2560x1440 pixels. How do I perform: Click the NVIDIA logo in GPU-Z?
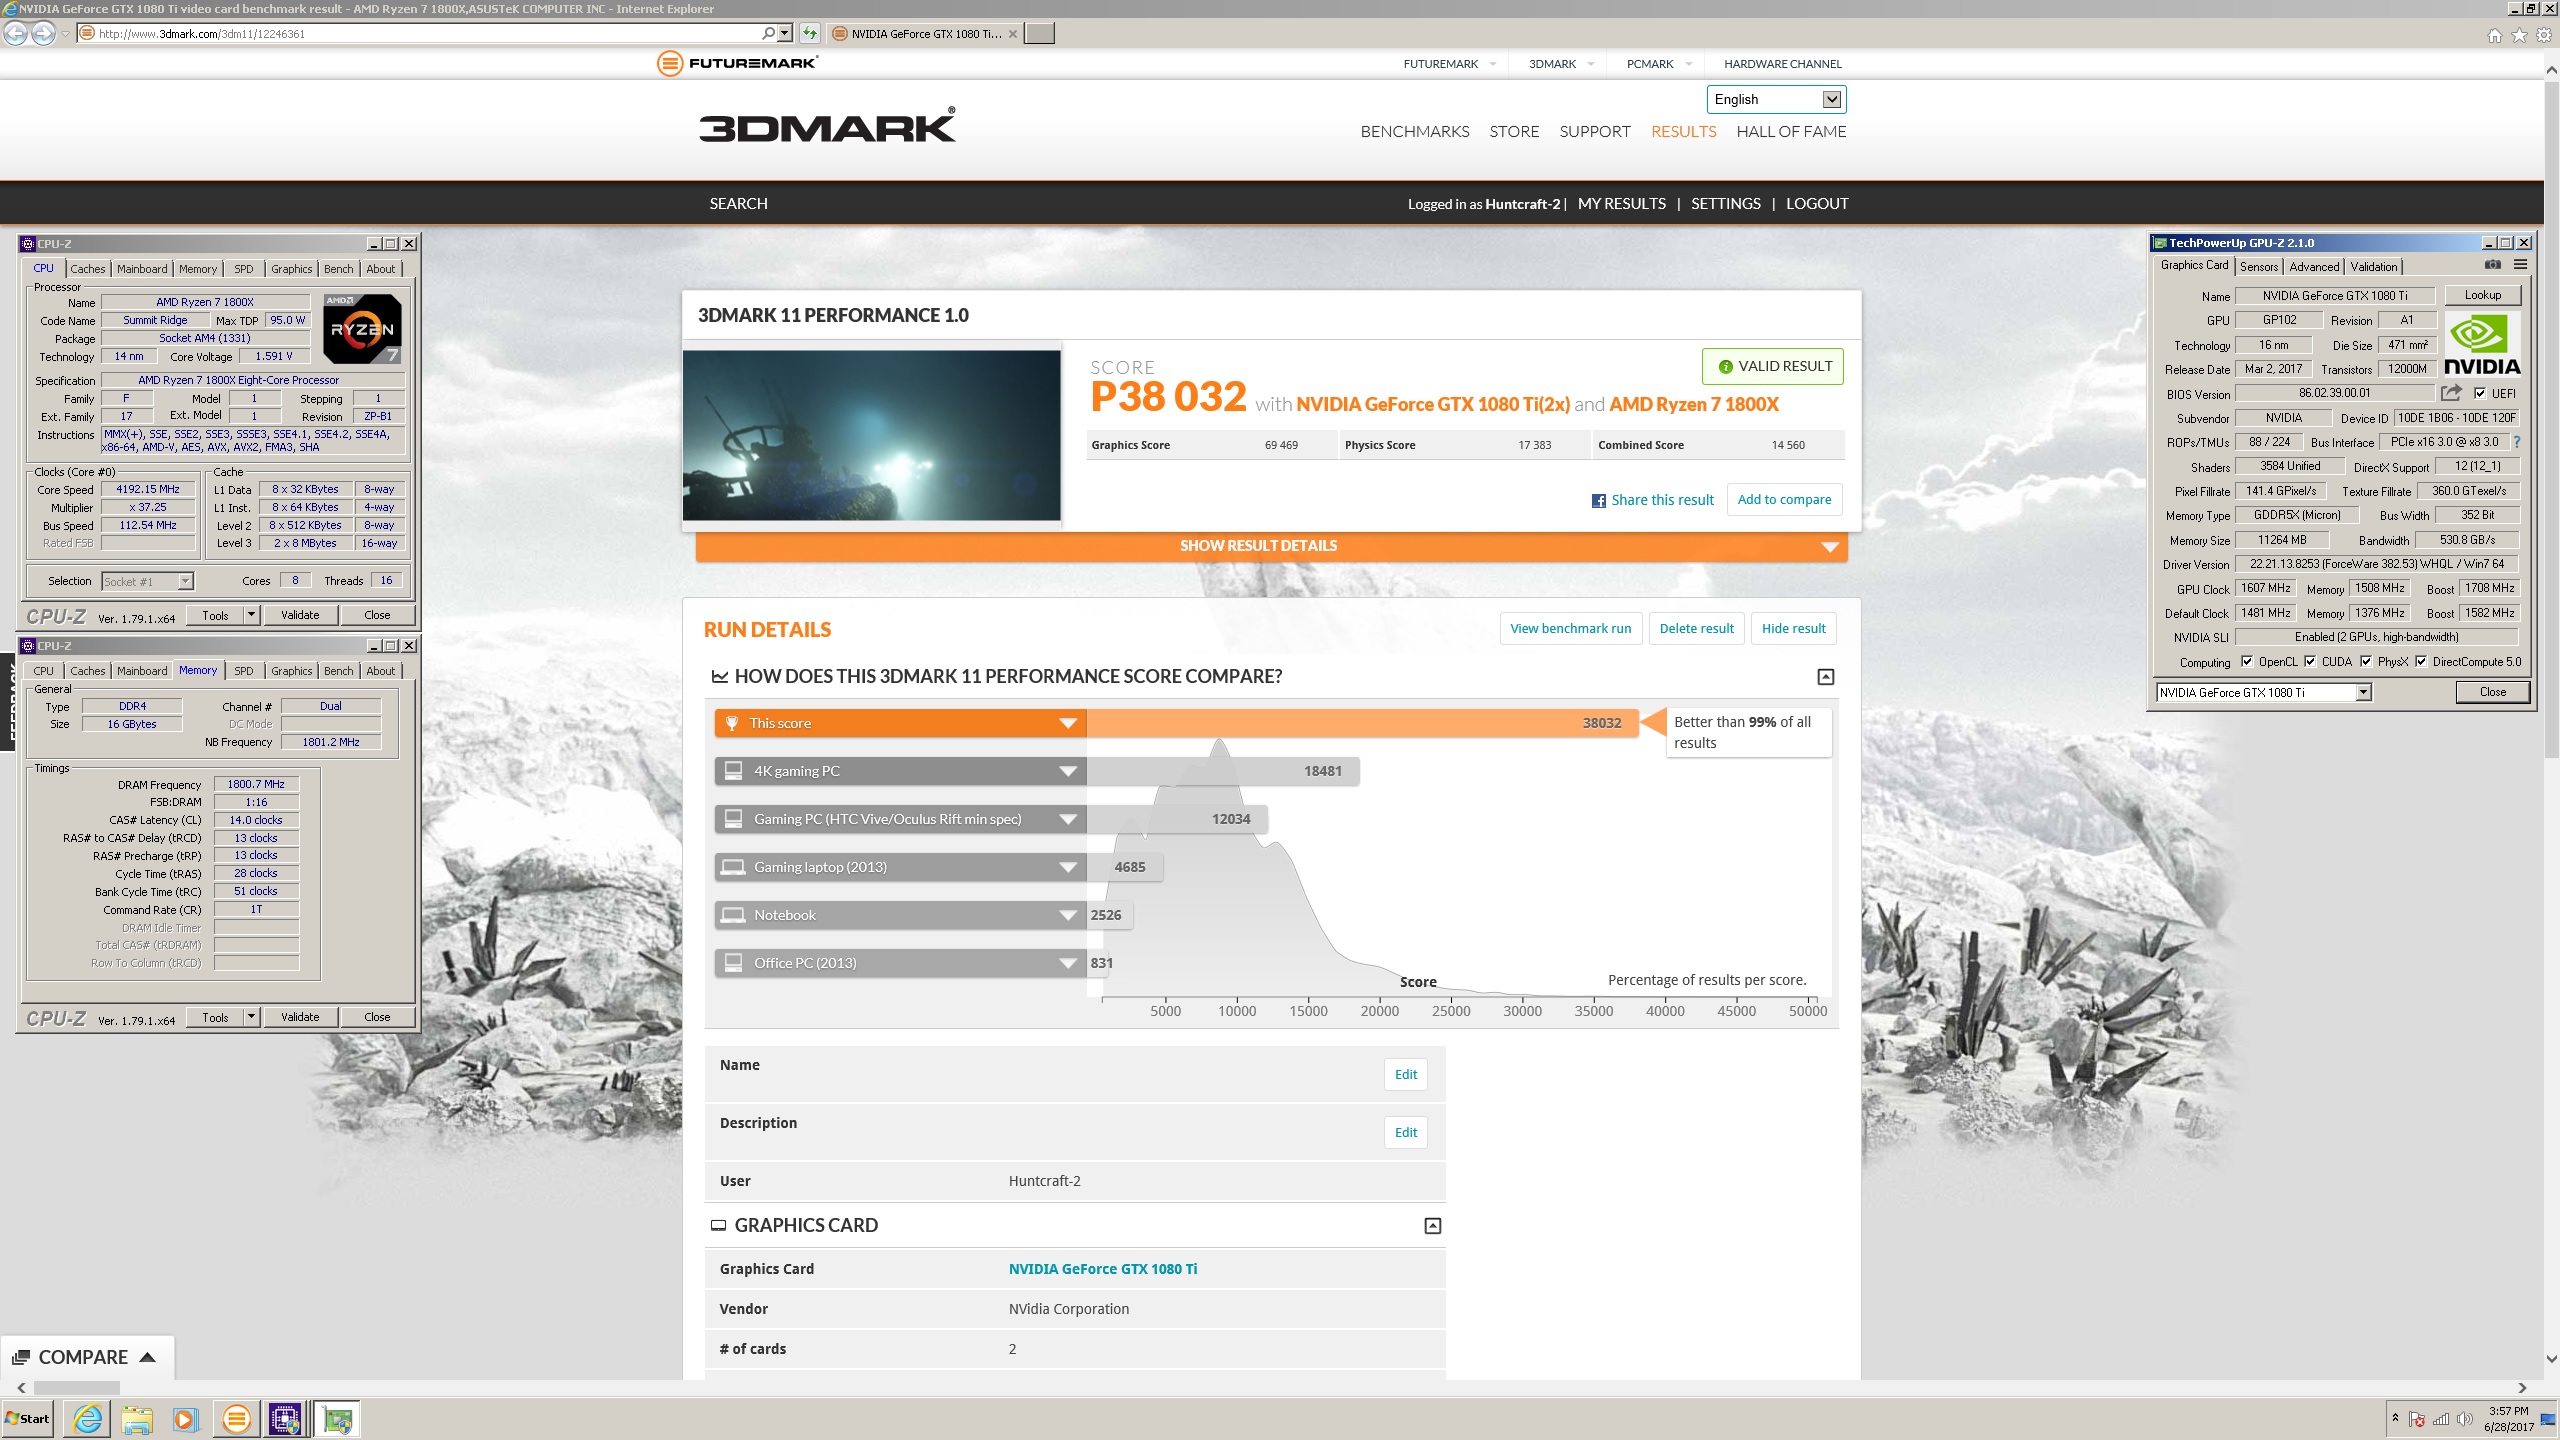tap(2482, 344)
